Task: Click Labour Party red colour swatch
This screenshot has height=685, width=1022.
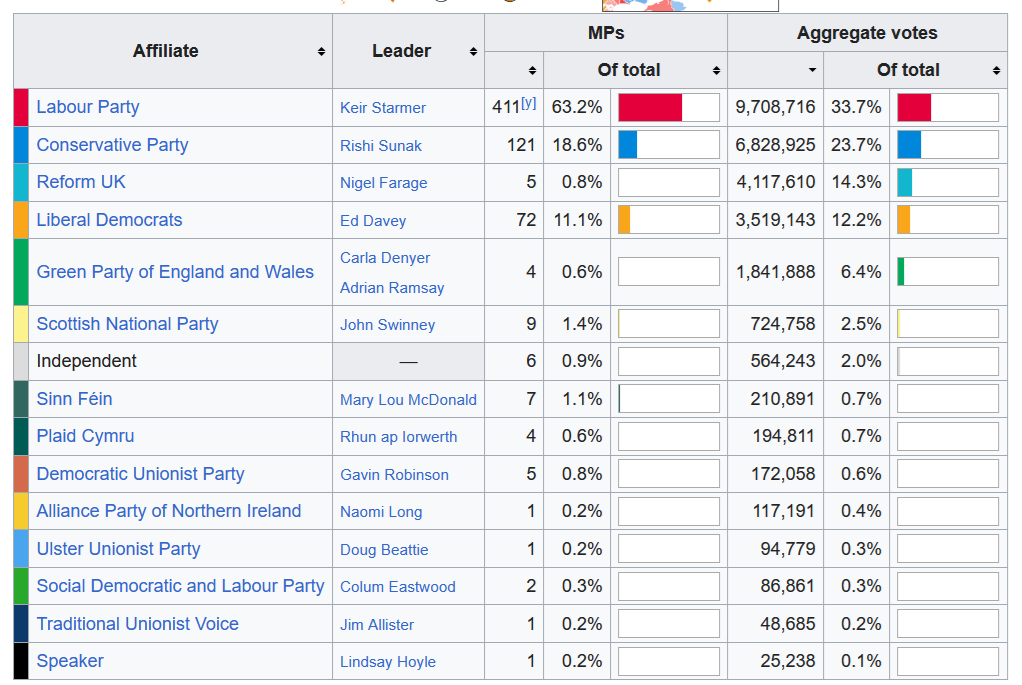Action: tap(21, 108)
